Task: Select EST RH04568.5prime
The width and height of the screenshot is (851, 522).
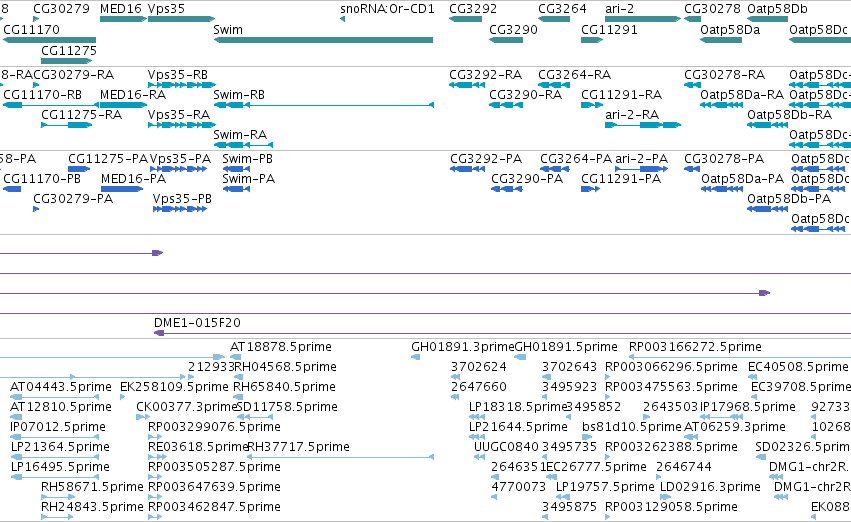Action: 238,377
